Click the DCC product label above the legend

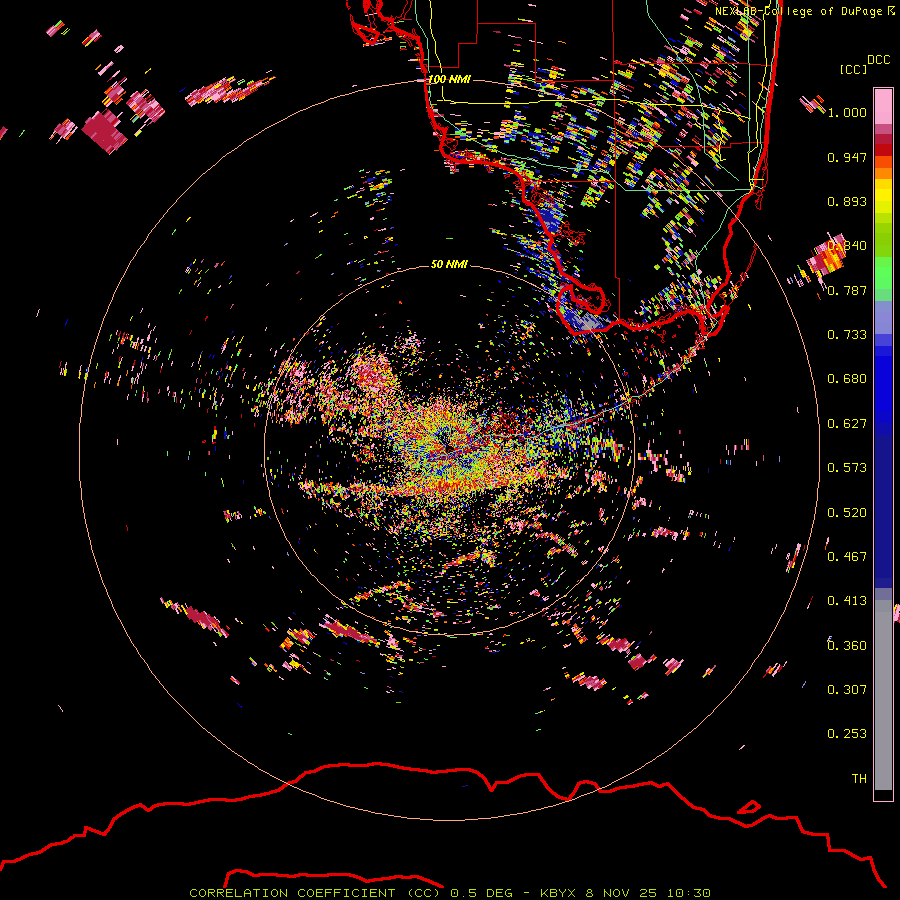point(878,60)
